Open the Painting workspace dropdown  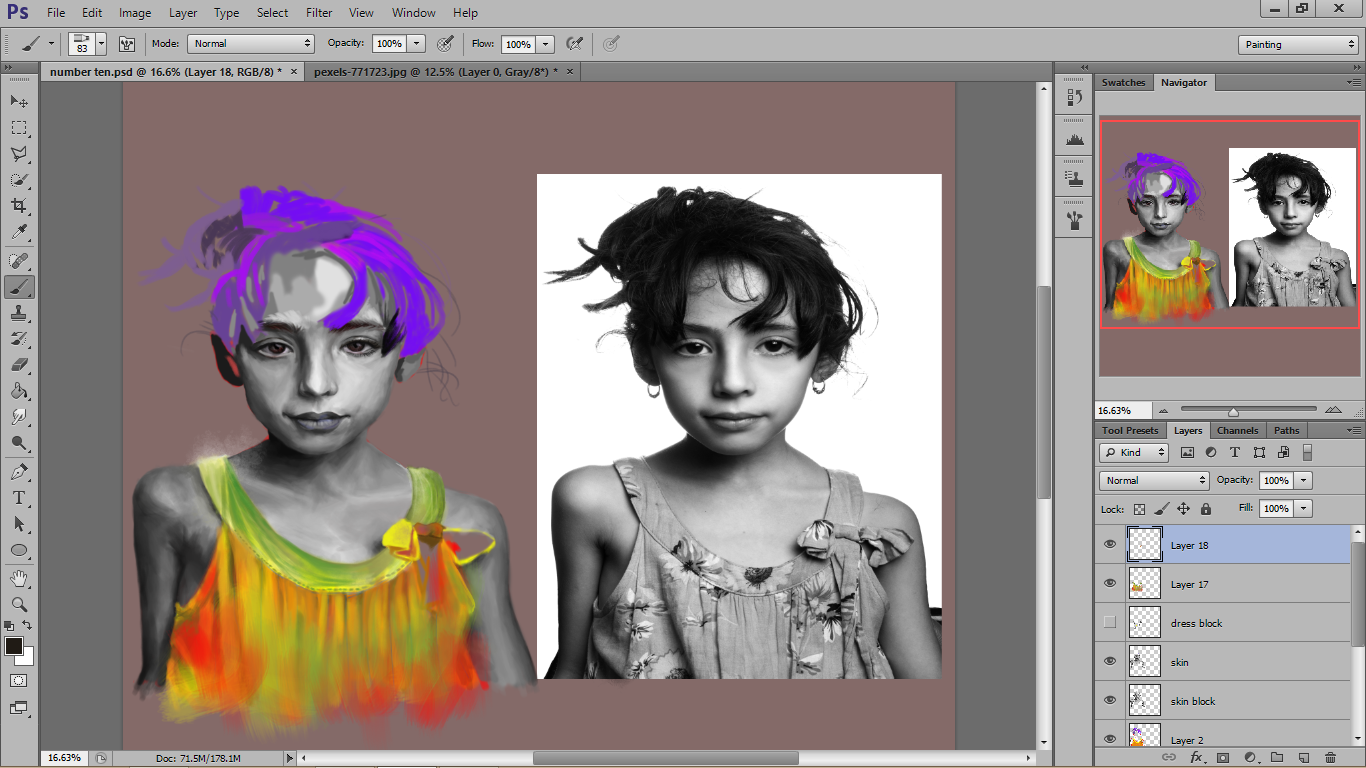pos(1298,45)
